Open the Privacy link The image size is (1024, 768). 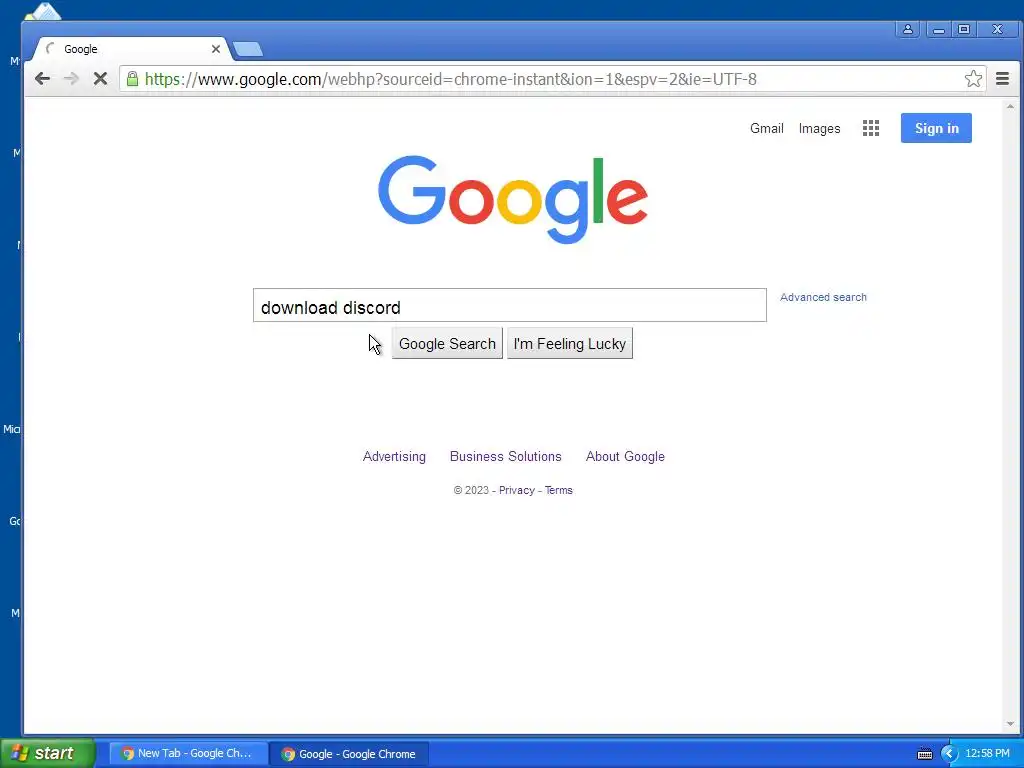[x=517, y=490]
